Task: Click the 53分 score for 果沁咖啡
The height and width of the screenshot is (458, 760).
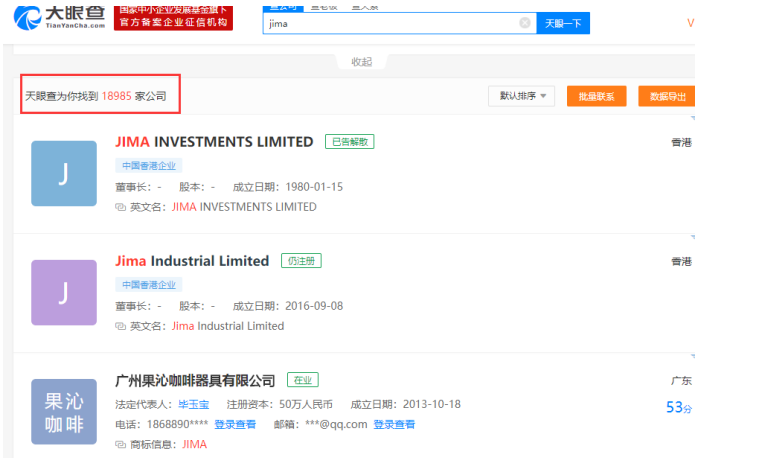Action: [x=679, y=407]
